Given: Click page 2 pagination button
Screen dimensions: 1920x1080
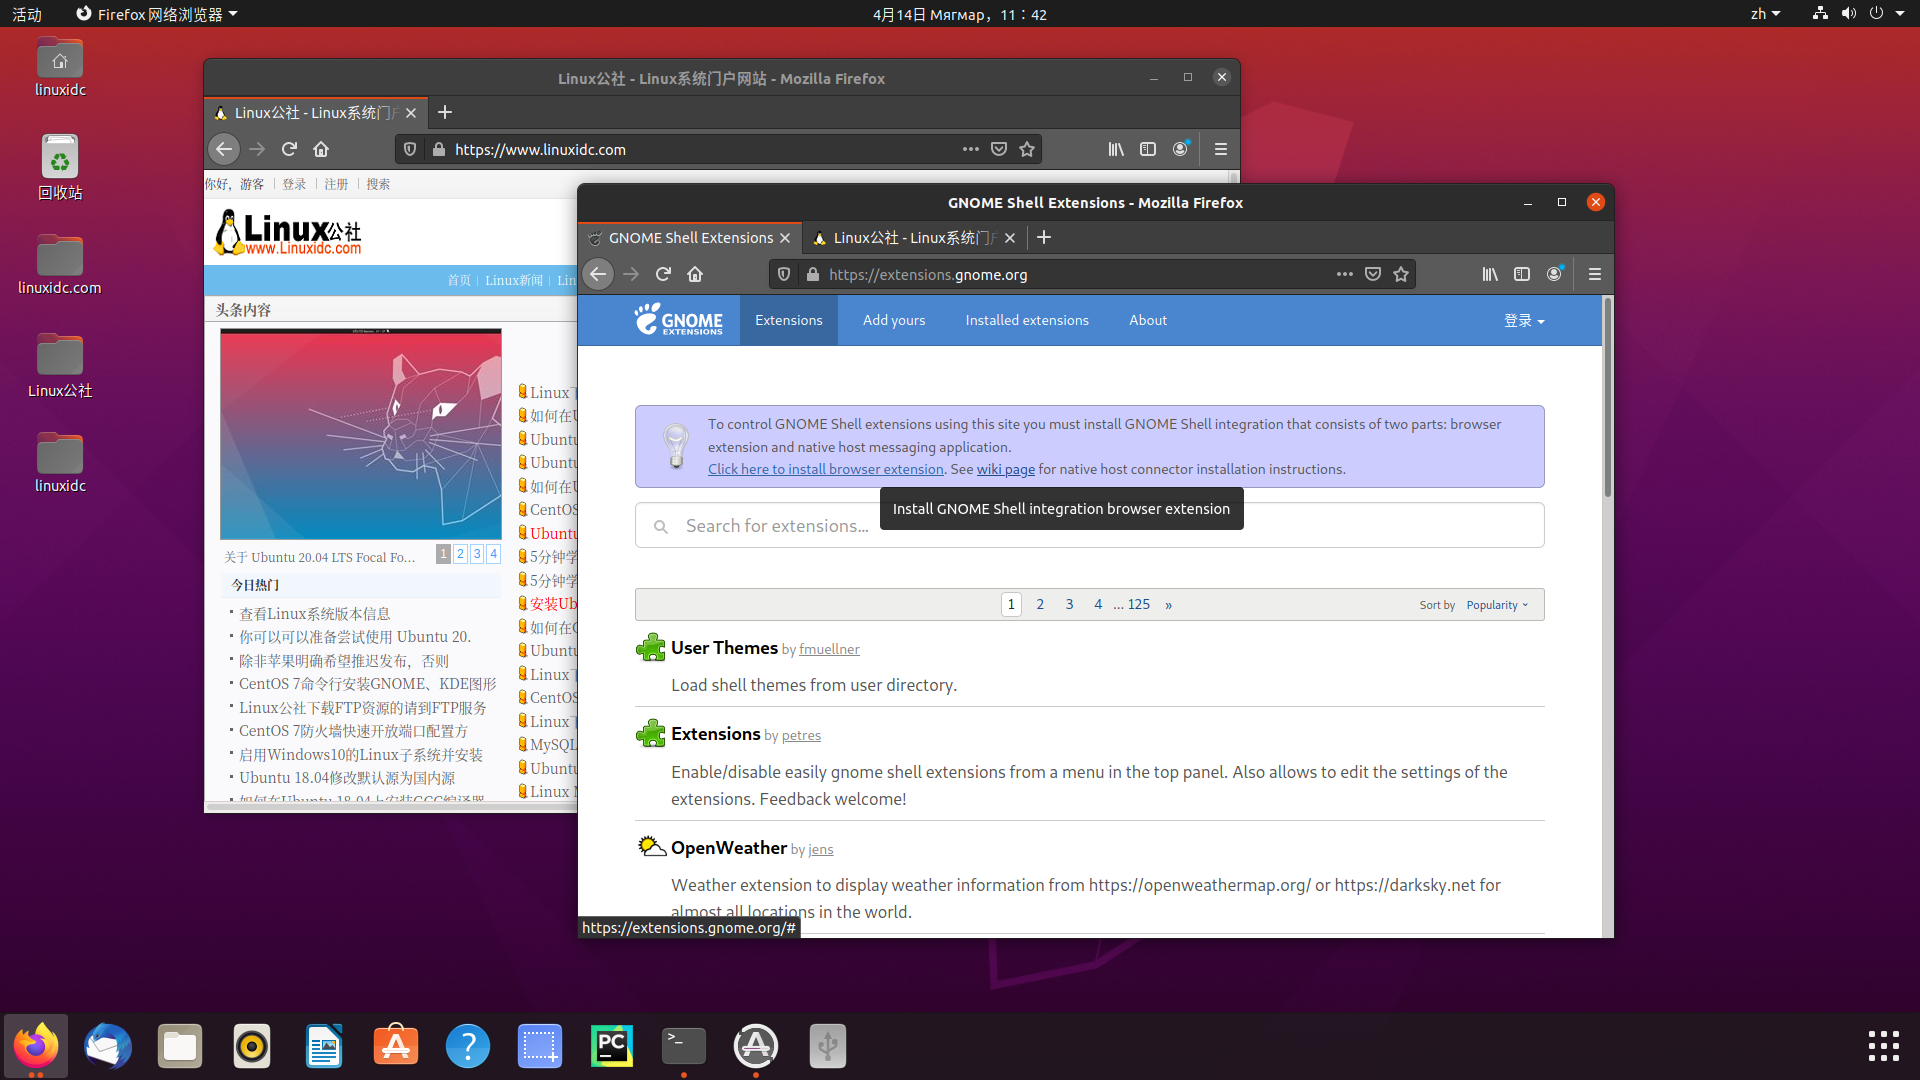Looking at the screenshot, I should click(1039, 603).
